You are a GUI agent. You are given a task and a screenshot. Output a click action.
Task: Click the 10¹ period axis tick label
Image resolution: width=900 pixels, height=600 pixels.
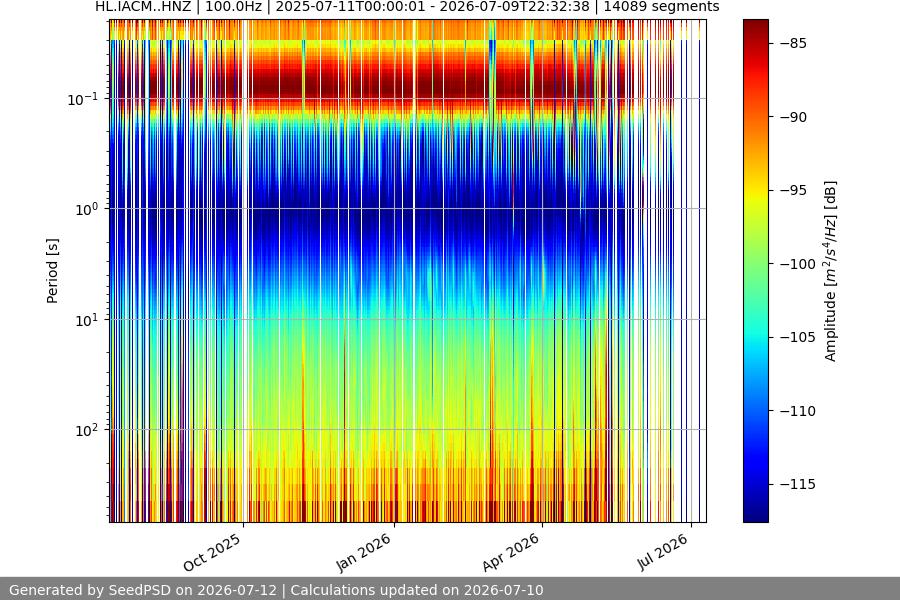click(86, 320)
